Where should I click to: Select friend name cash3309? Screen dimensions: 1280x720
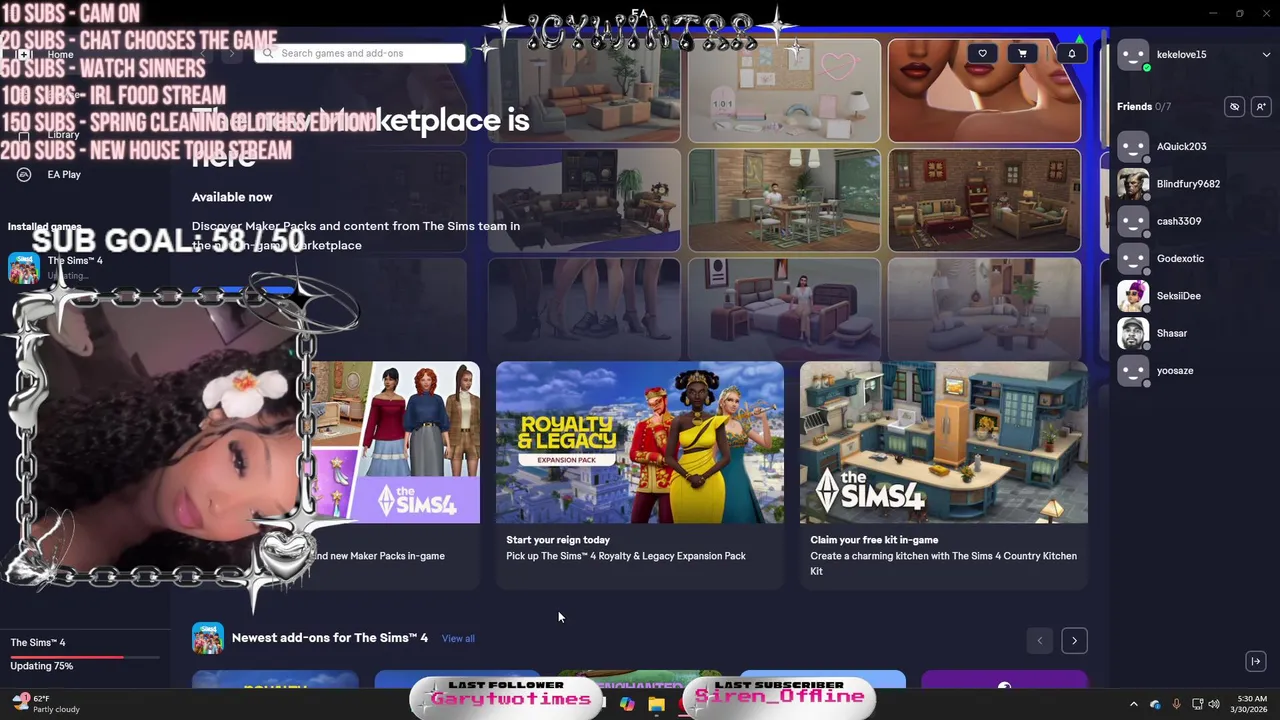(x=1179, y=221)
